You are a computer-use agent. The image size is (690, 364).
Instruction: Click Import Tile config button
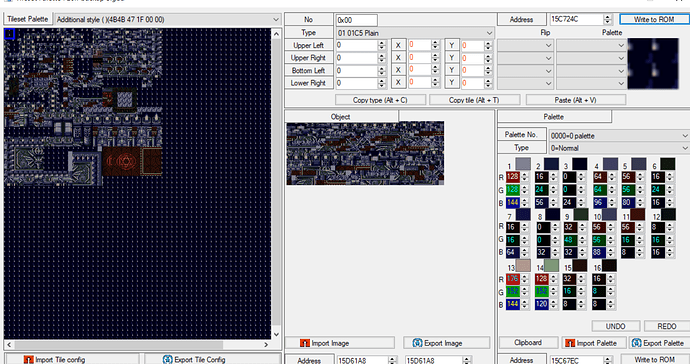click(x=72, y=359)
